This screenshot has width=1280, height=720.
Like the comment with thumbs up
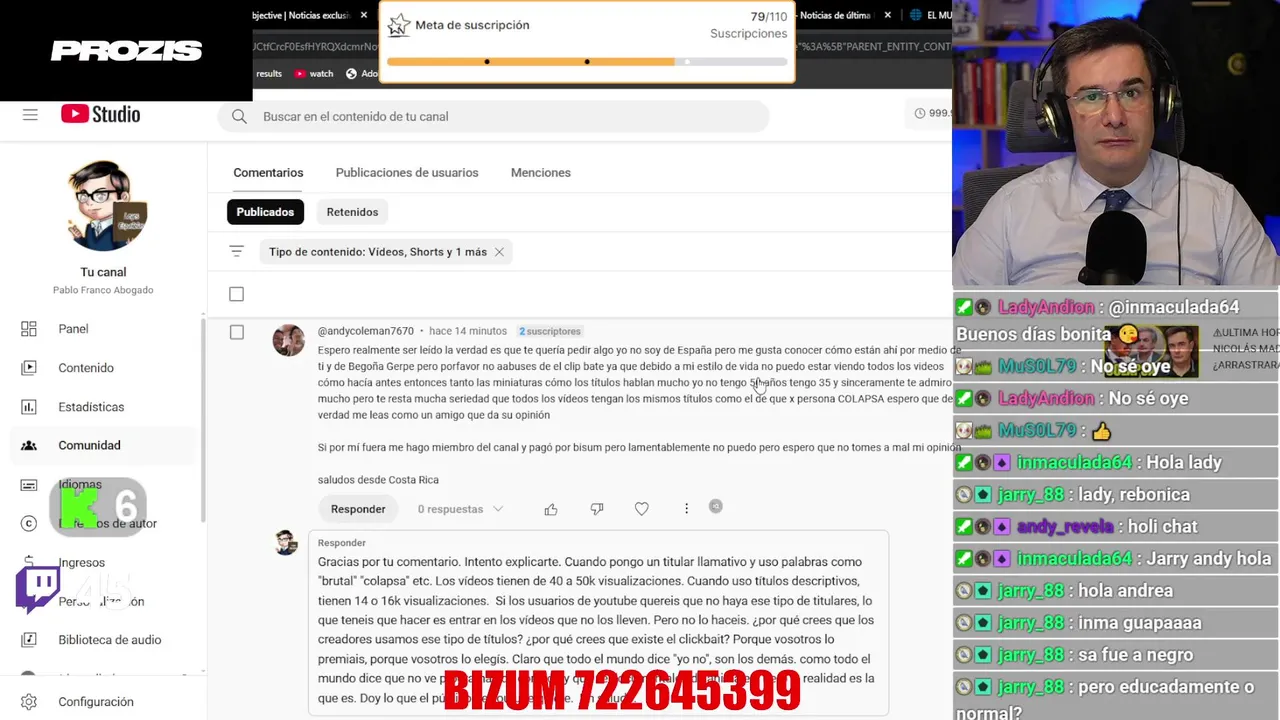(551, 509)
